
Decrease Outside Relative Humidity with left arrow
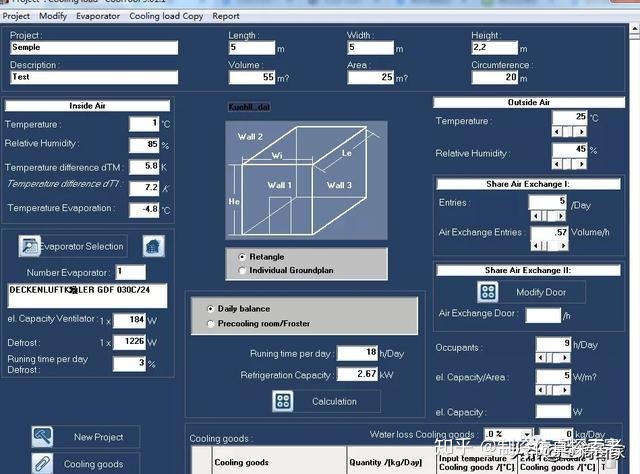coord(558,164)
